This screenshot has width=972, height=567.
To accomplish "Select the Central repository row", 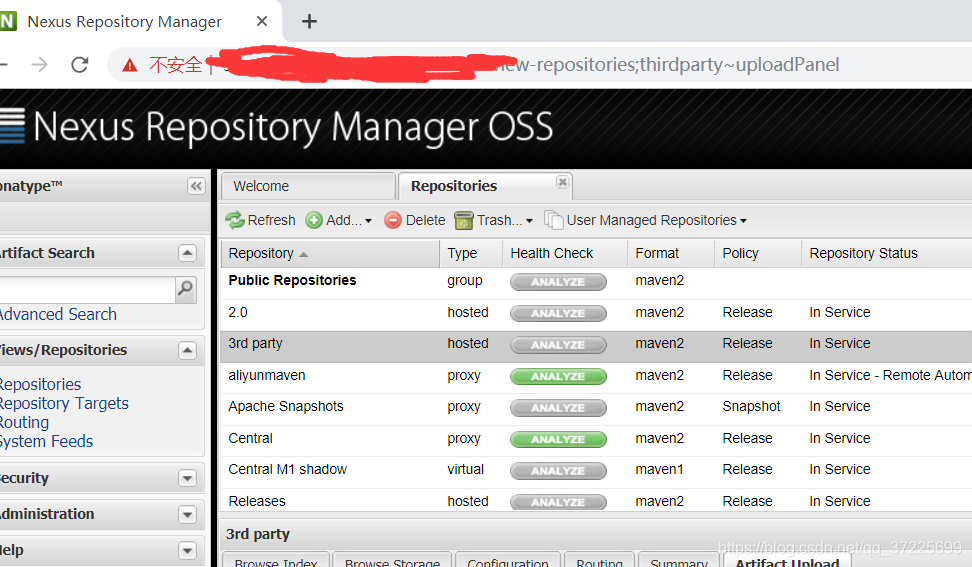I will [x=596, y=441].
